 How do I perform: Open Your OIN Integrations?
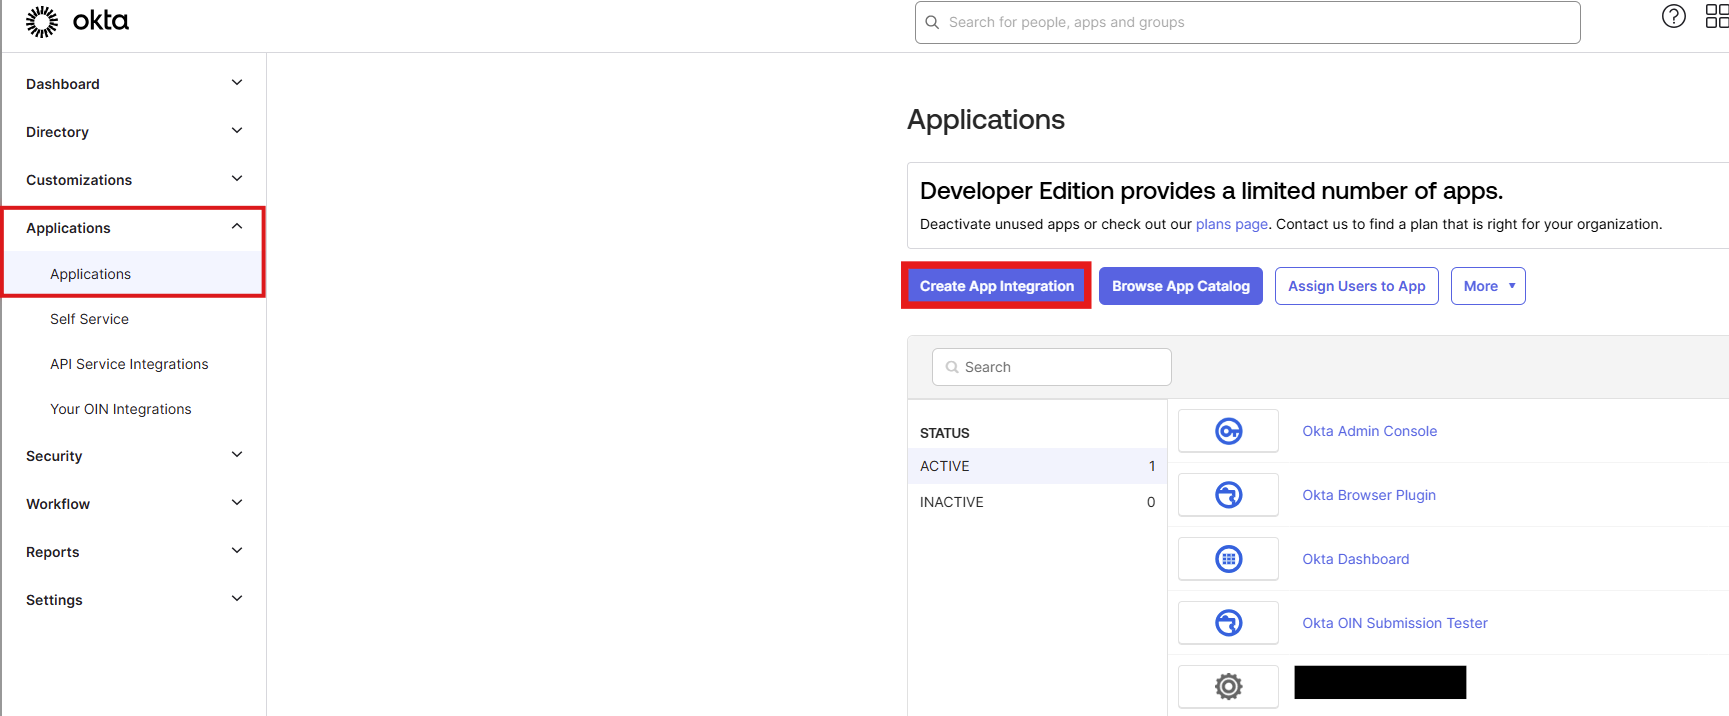[x=120, y=409]
